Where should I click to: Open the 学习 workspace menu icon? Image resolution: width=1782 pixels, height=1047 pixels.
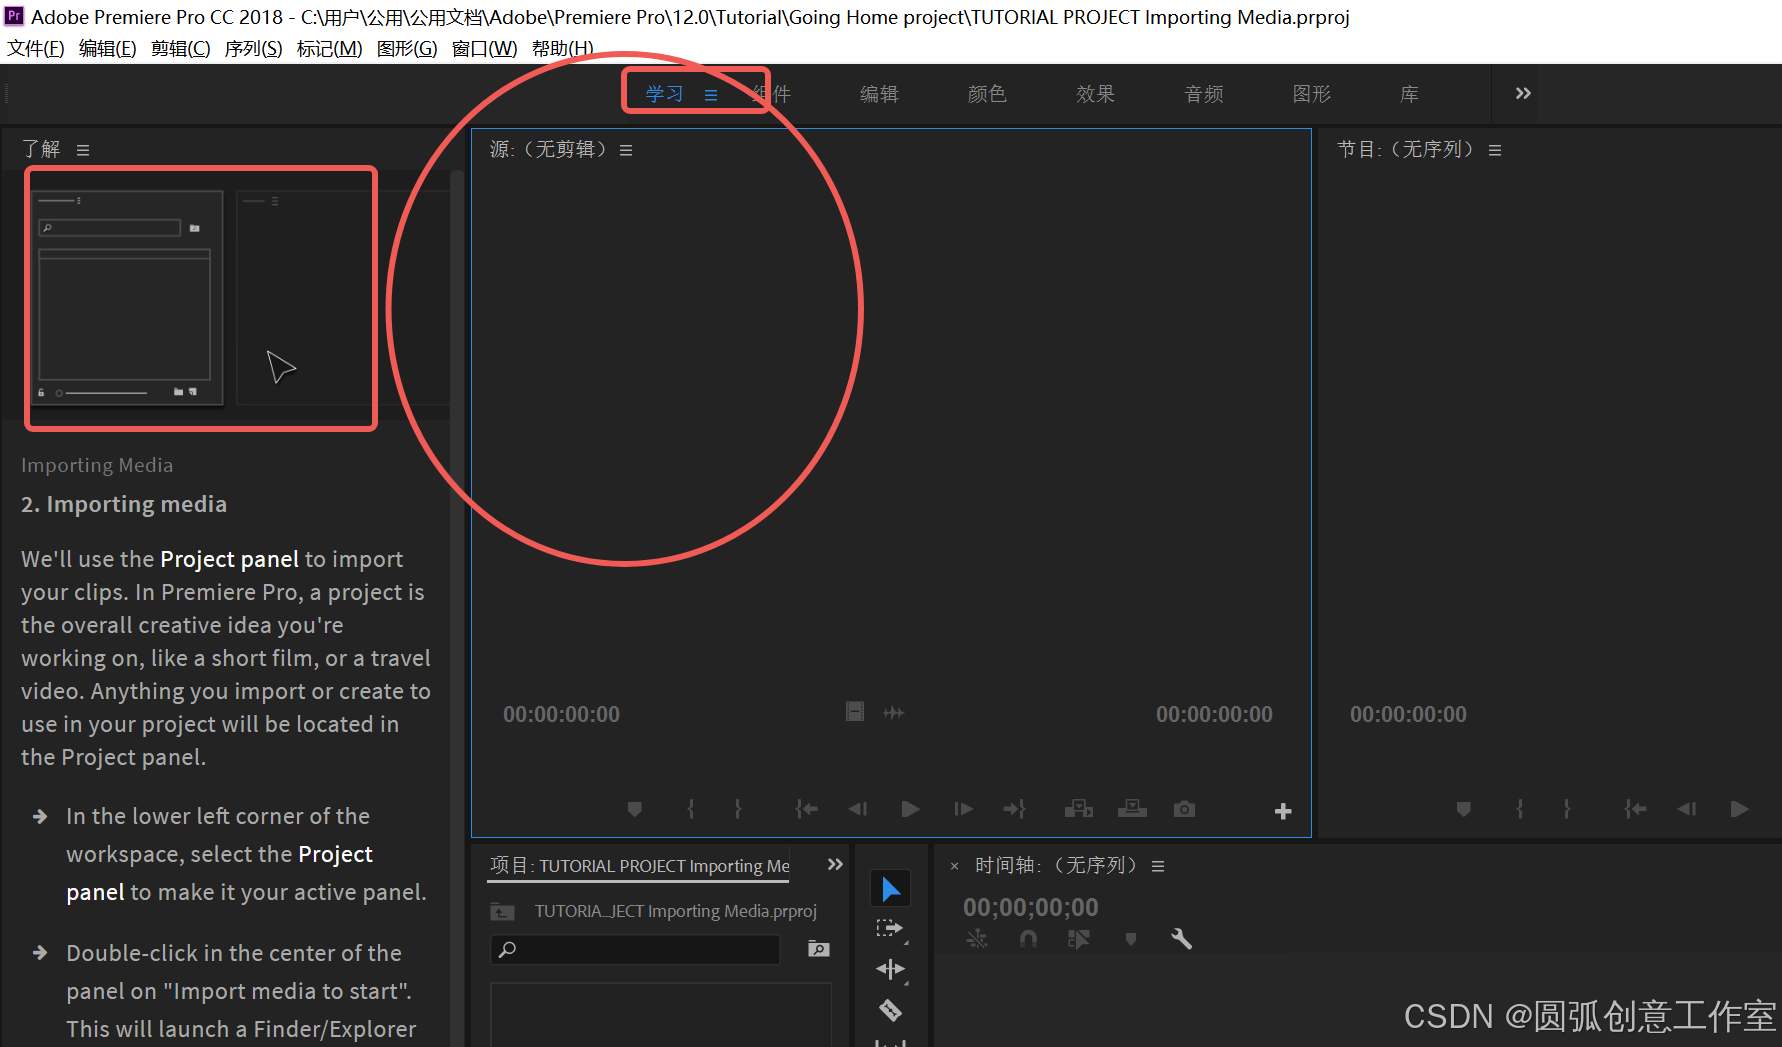(x=711, y=95)
